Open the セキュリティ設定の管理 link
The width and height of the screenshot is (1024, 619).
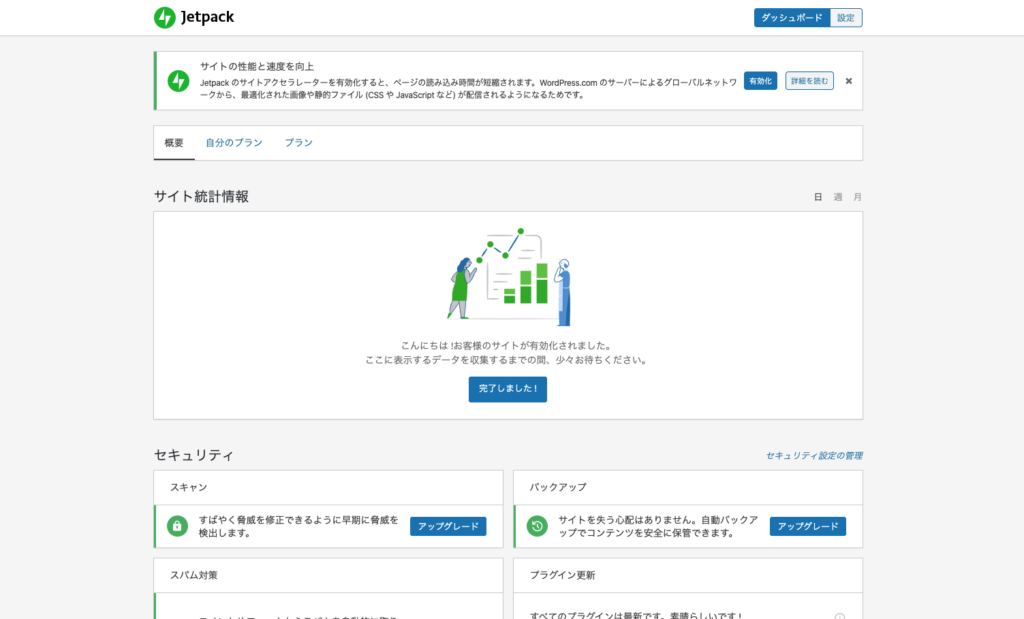tap(814, 456)
